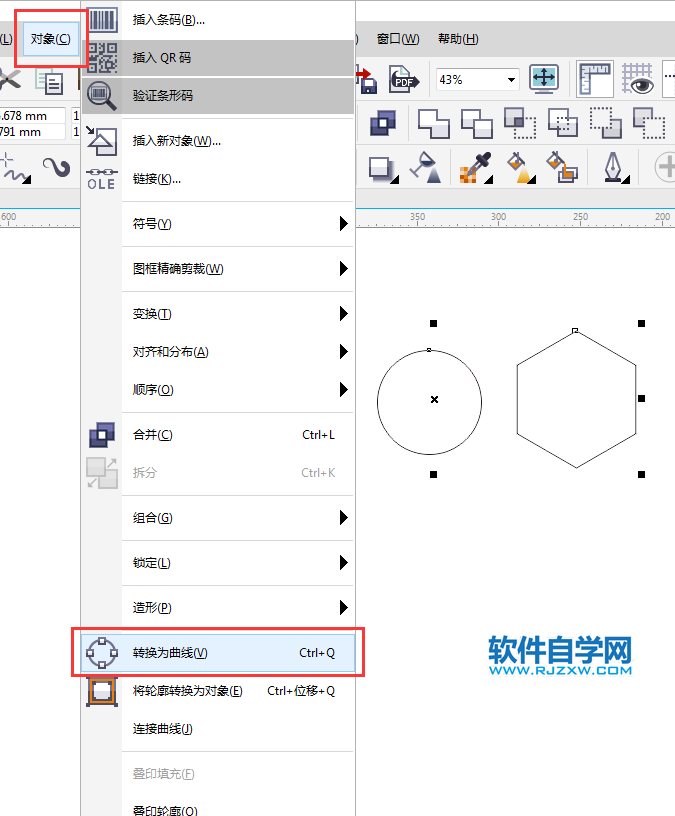Image resolution: width=675 pixels, height=816 pixels.
Task: Expand the 组合(G) submenu
Action: pyautogui.click(x=218, y=518)
